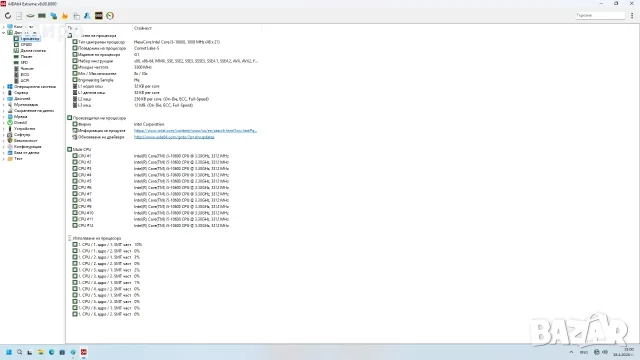Select the Multi CPU group header
The height and width of the screenshot is (360, 640).
coord(82,149)
